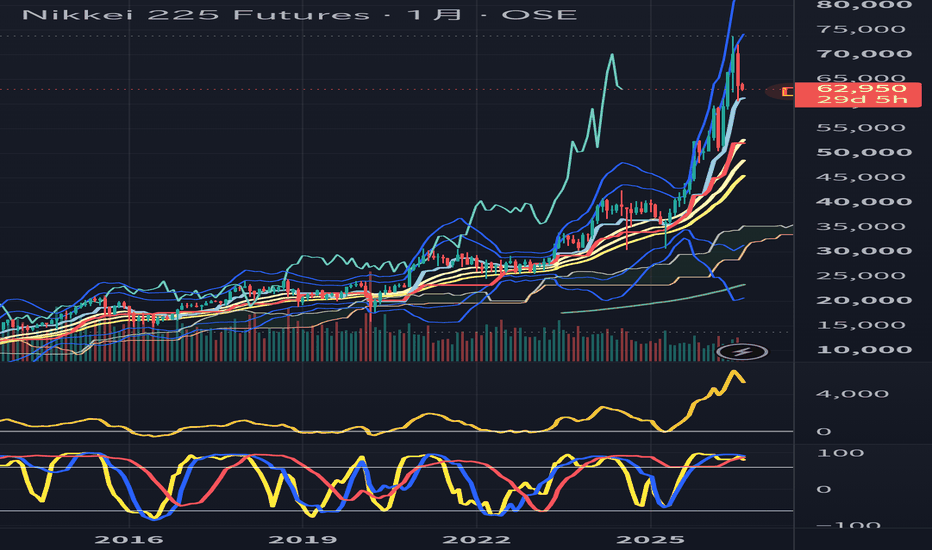Viewport: 932px width, 550px height.
Task: Click the 29d 5h countdown text
Action: click(x=862, y=99)
